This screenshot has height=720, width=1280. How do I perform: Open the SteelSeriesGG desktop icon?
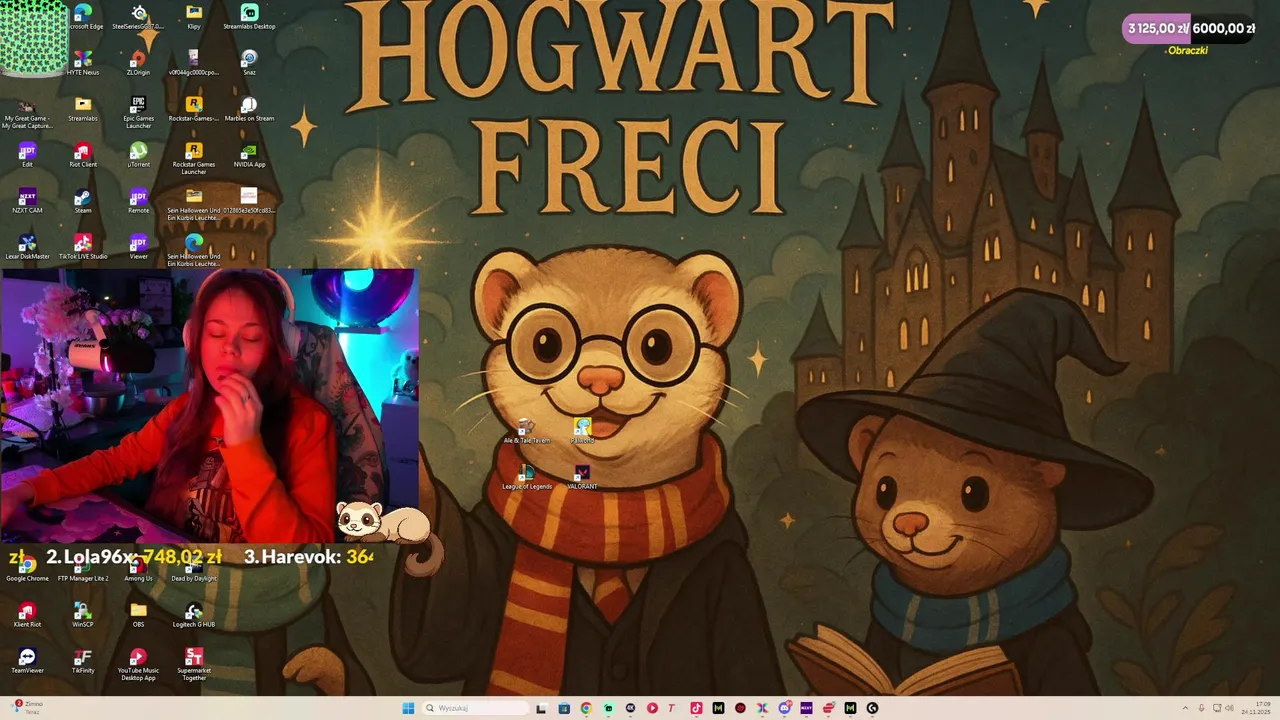tap(139, 17)
